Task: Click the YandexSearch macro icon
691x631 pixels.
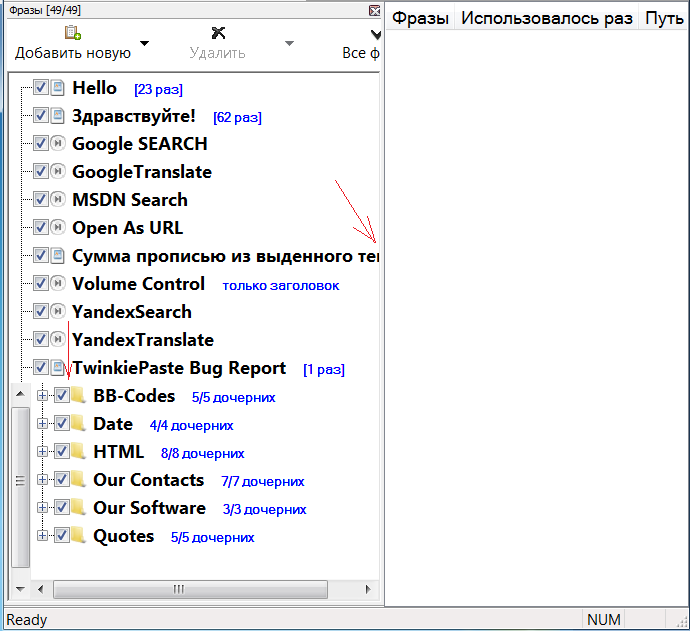Action: (57, 312)
